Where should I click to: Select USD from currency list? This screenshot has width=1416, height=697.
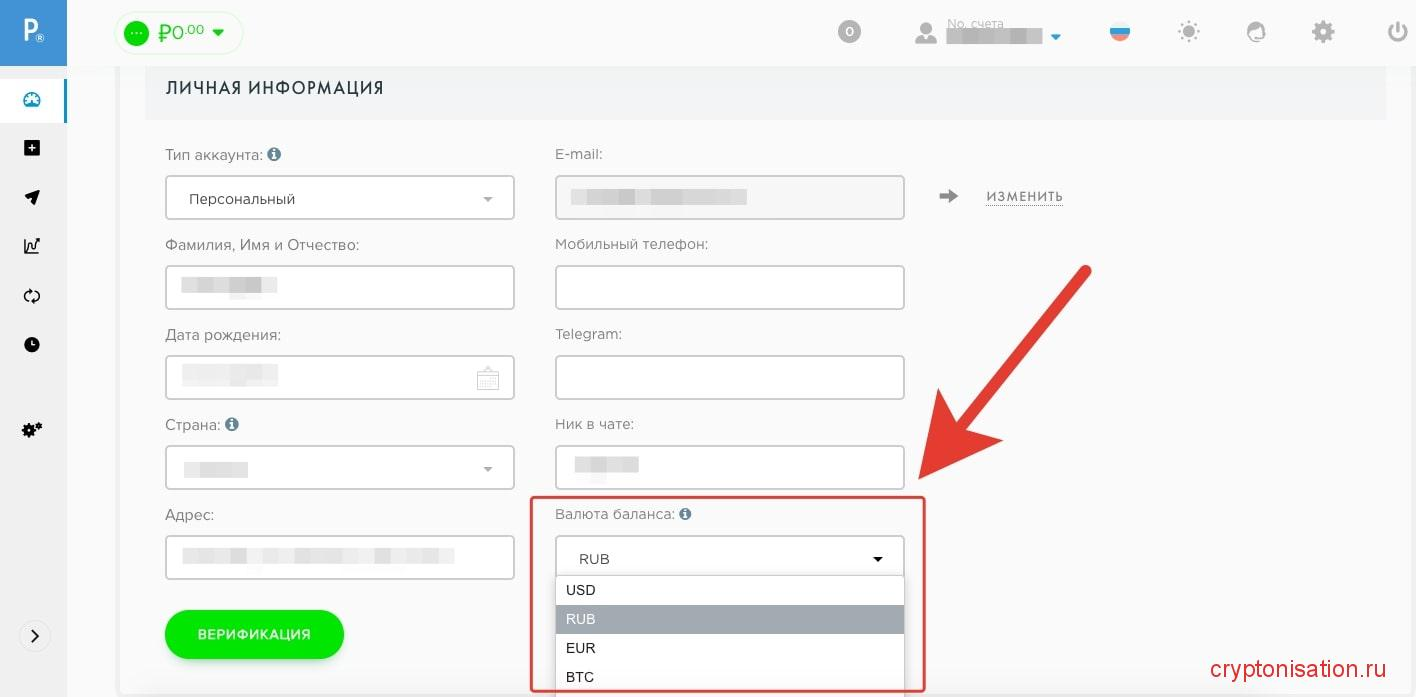point(729,590)
